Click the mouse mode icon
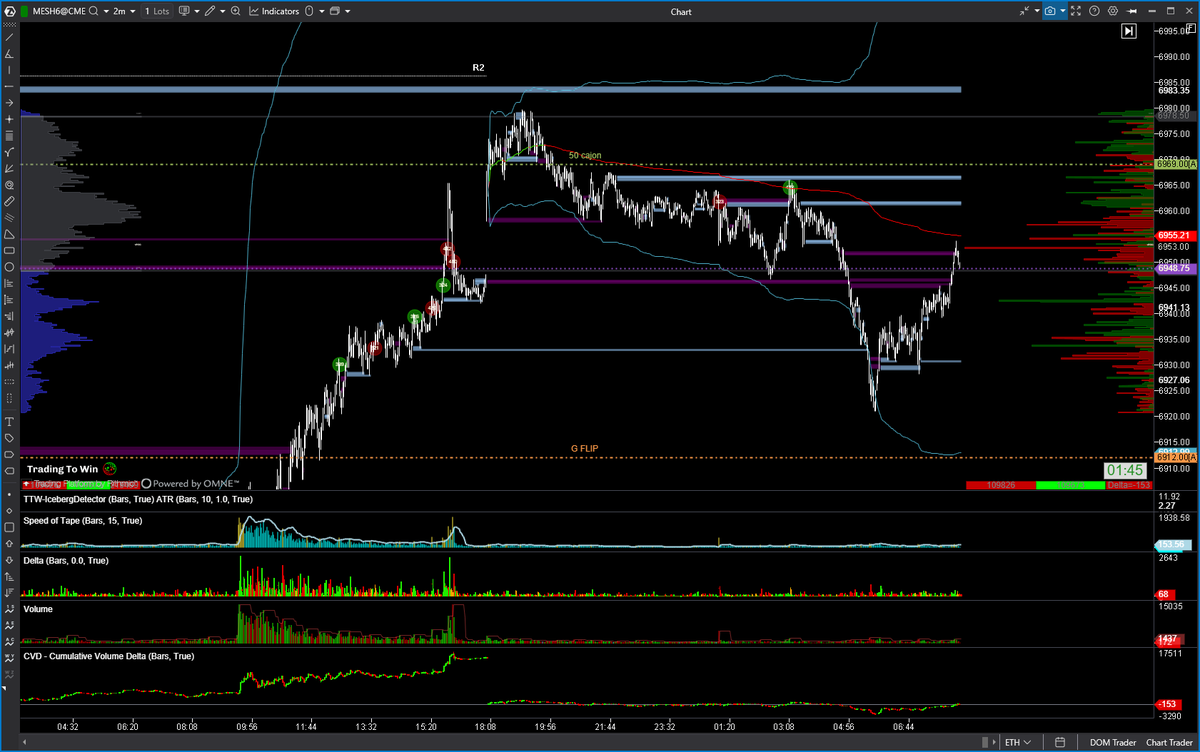 pos(309,11)
